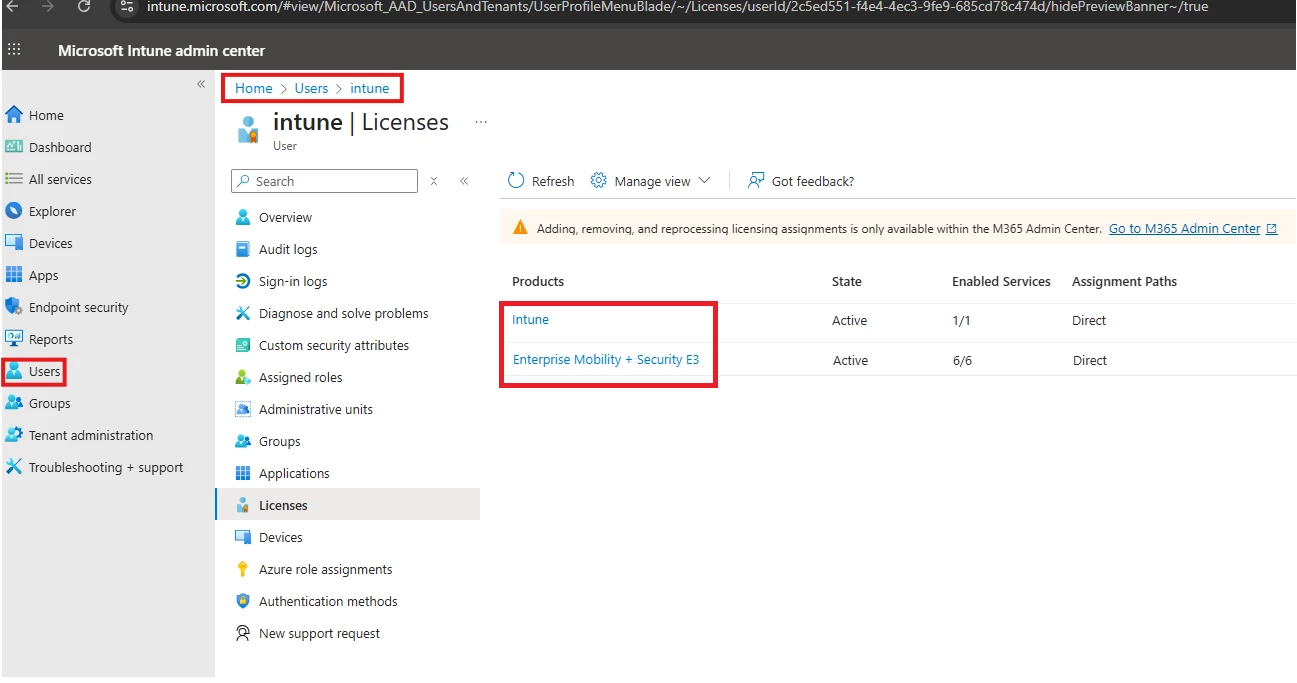Collapse the user menu panel chevron
Viewport: 1297px width, 683px height.
pos(464,181)
